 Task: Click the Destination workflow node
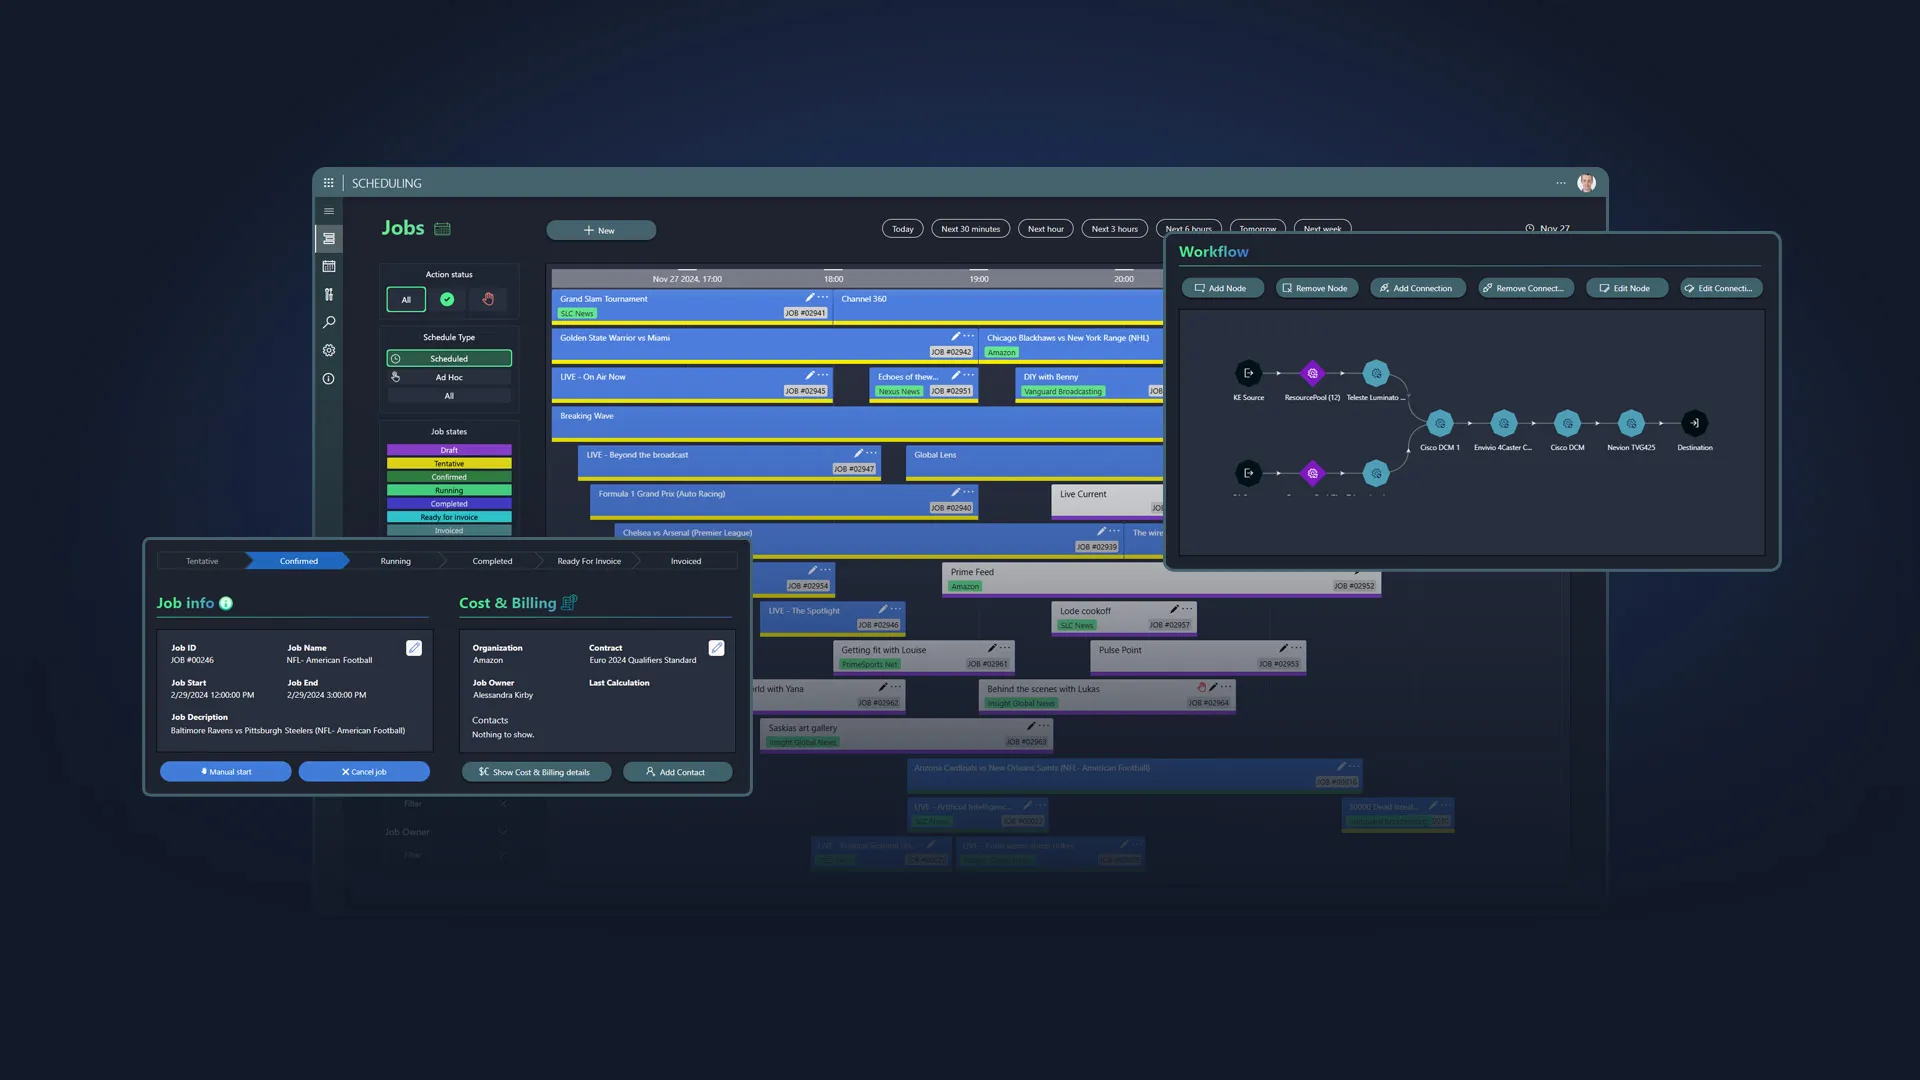[x=1694, y=423]
